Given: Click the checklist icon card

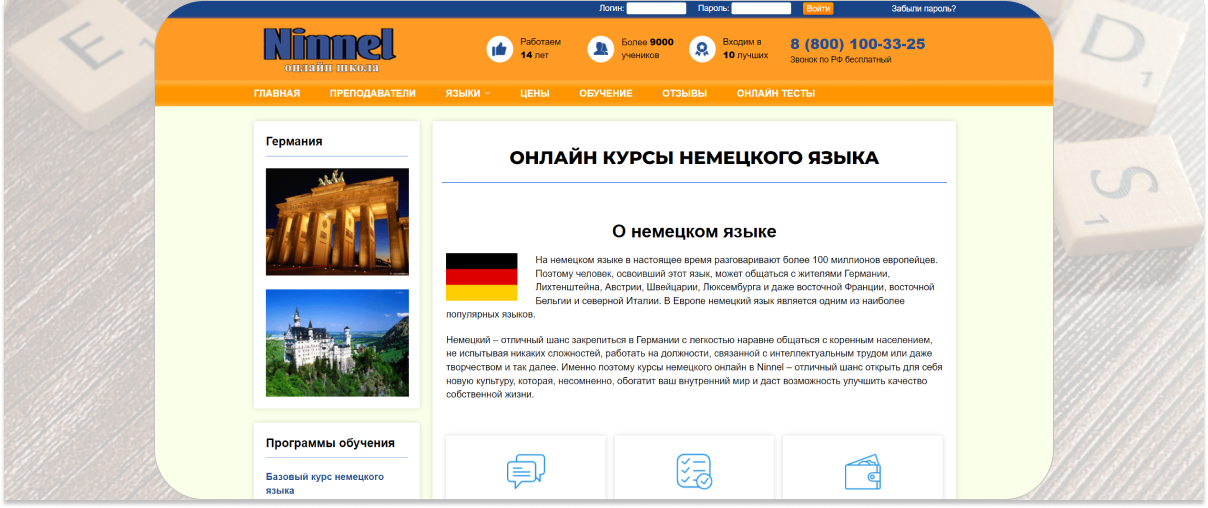Looking at the screenshot, I should (694, 471).
